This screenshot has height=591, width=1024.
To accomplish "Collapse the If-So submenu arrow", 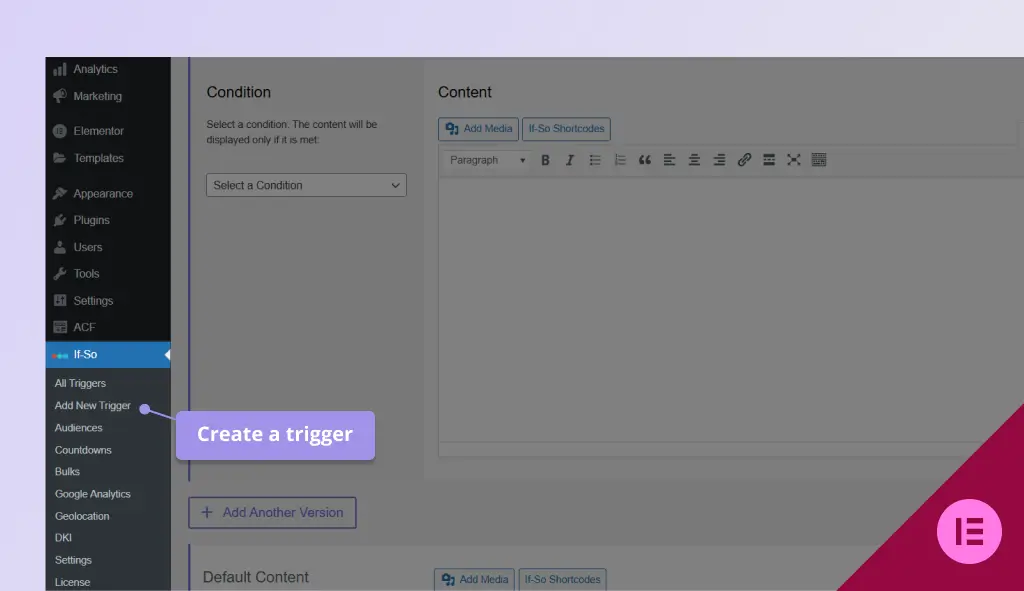I will tap(167, 353).
